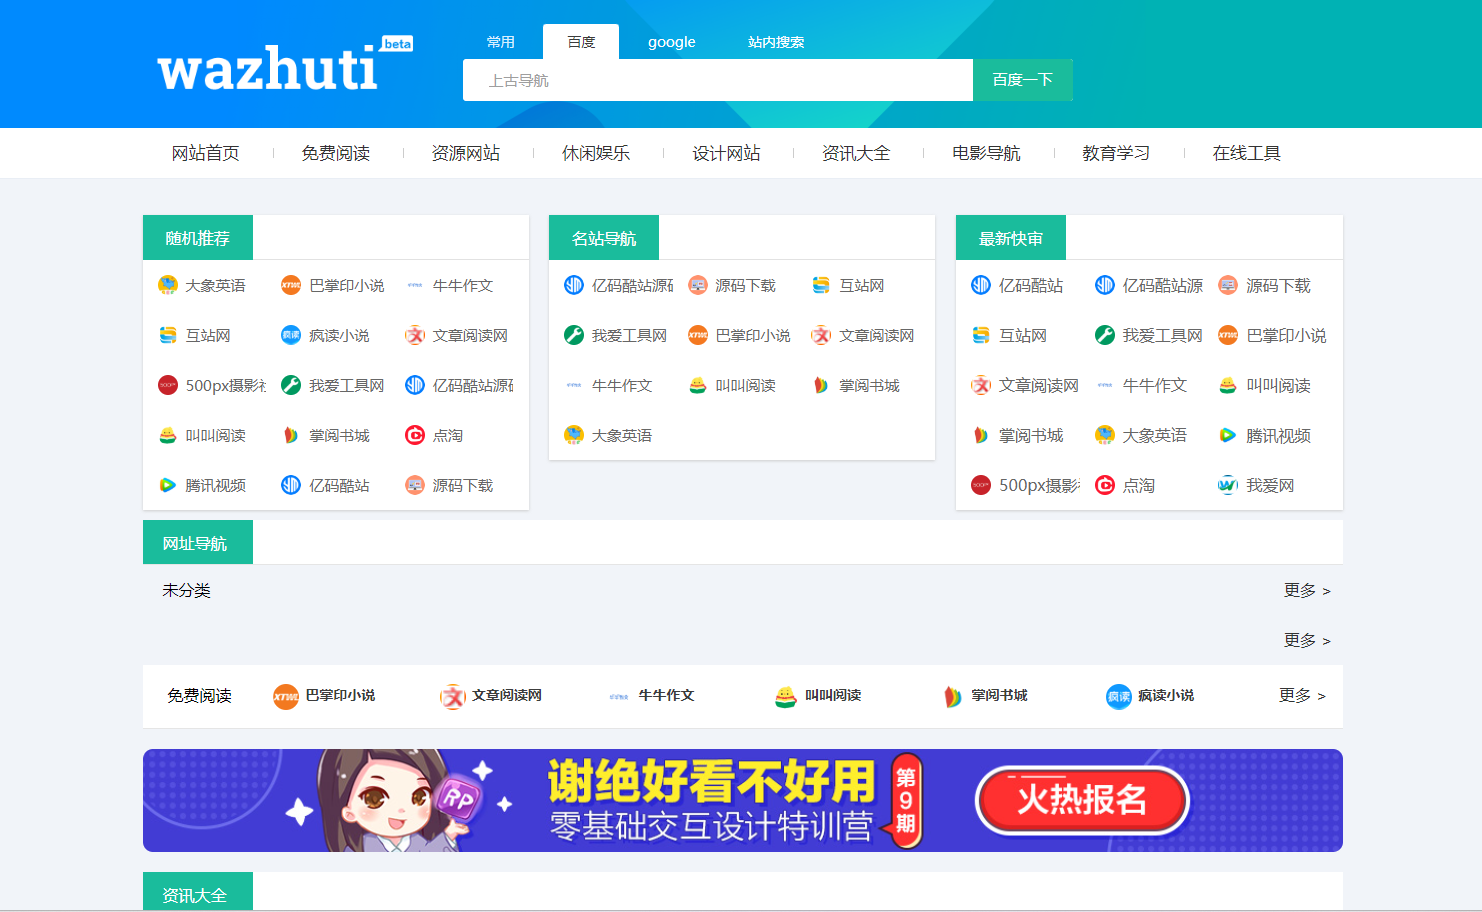Image resolution: width=1482 pixels, height=912 pixels.
Task: Open the 电影导航 menu item
Action: [x=986, y=153]
